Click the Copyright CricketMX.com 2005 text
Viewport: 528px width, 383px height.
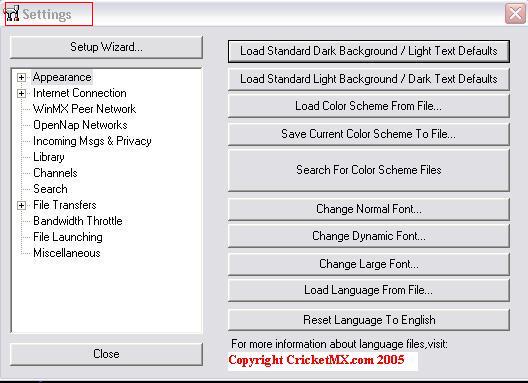click(316, 360)
